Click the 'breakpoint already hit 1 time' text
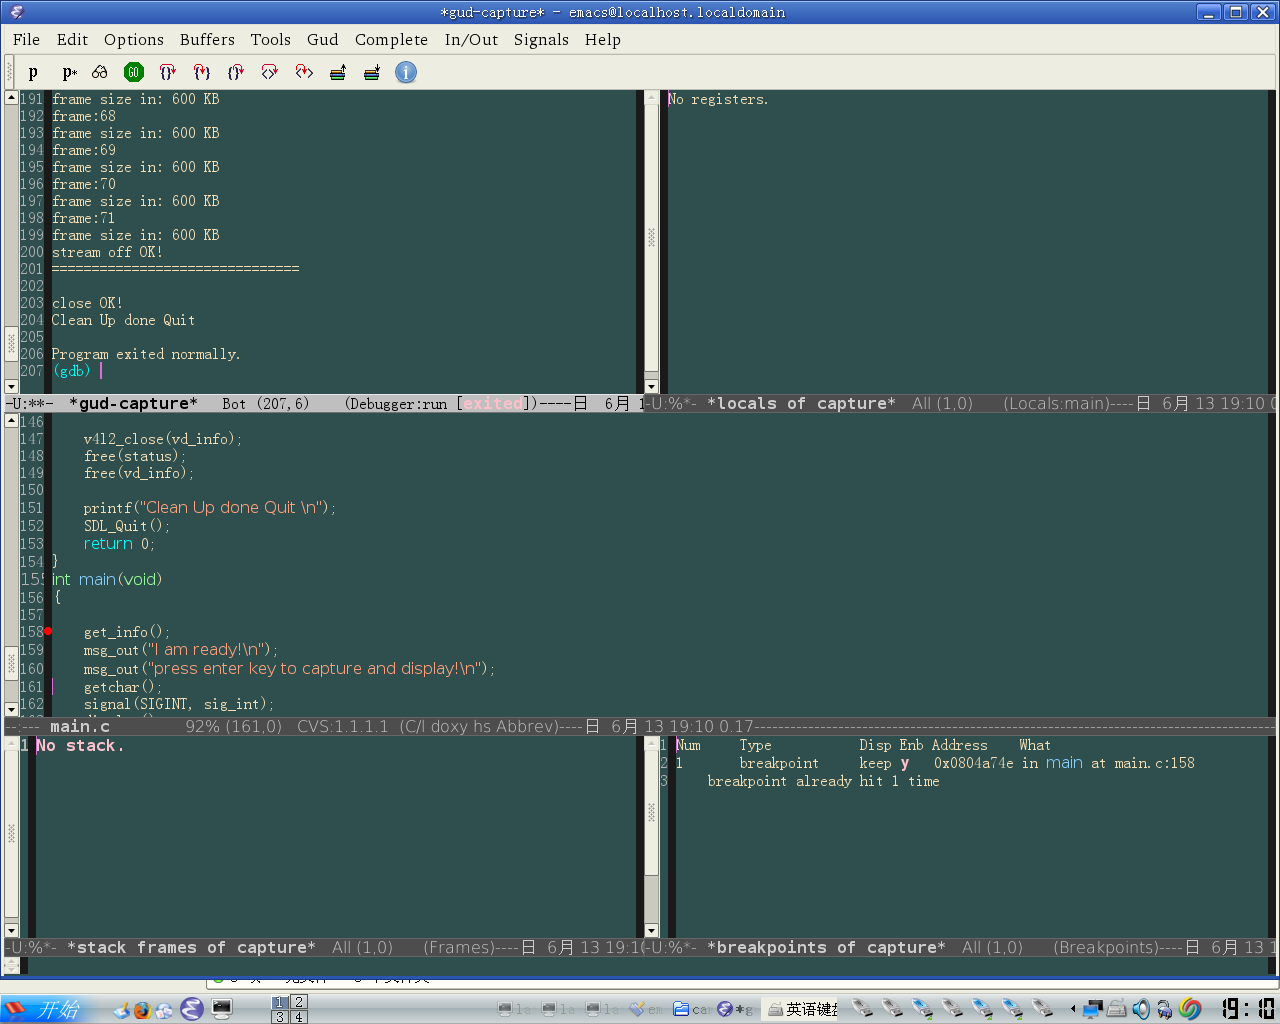The width and height of the screenshot is (1280, 1024). pos(823,781)
